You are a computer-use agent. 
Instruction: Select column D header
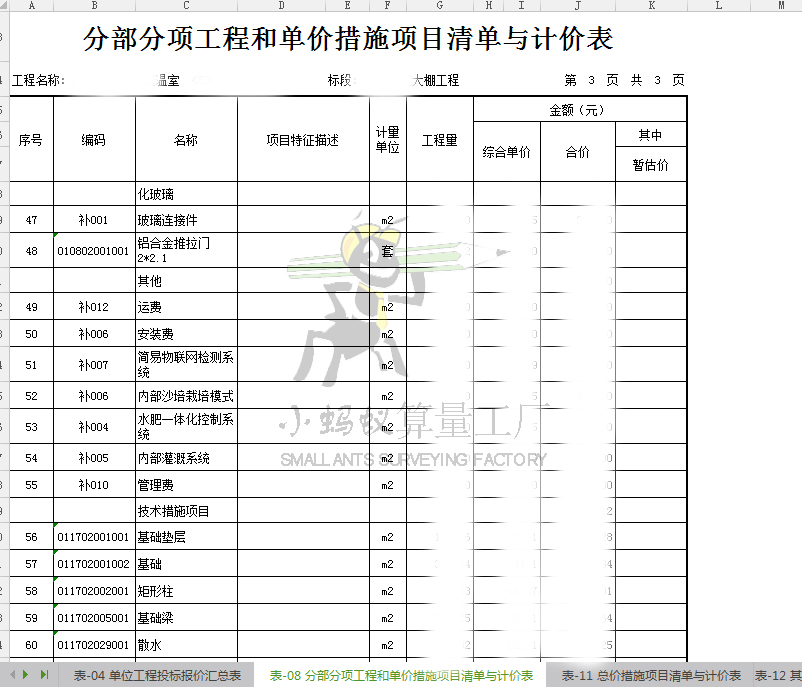click(x=281, y=6)
